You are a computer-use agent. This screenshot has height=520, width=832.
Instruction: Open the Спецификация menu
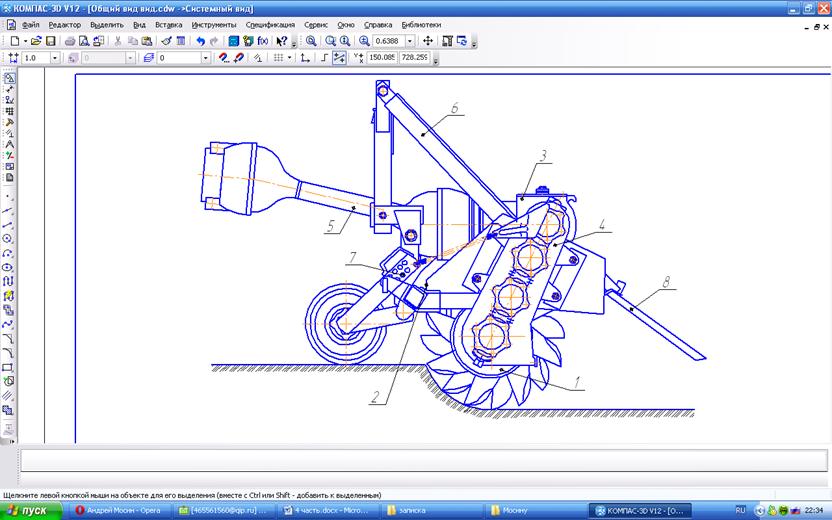[x=270, y=24]
